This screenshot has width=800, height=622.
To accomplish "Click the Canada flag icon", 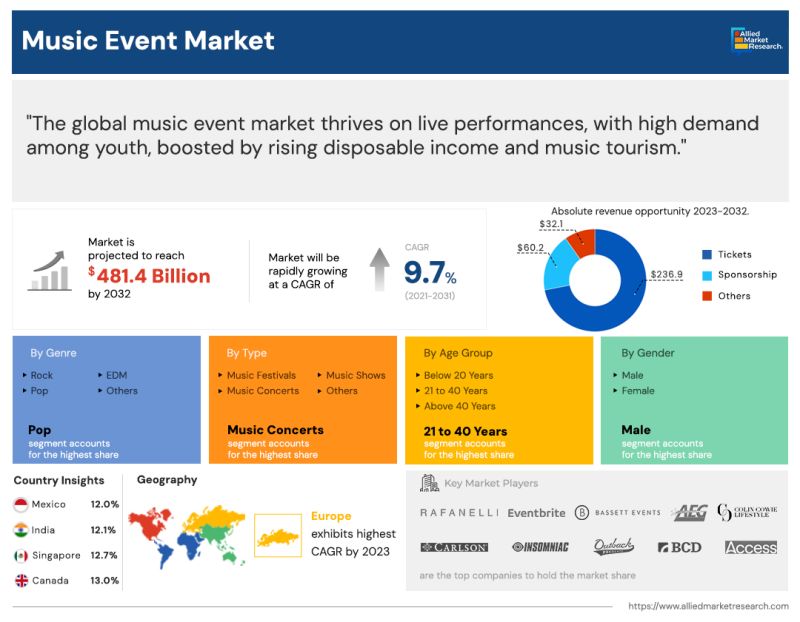I will pos(20,580).
